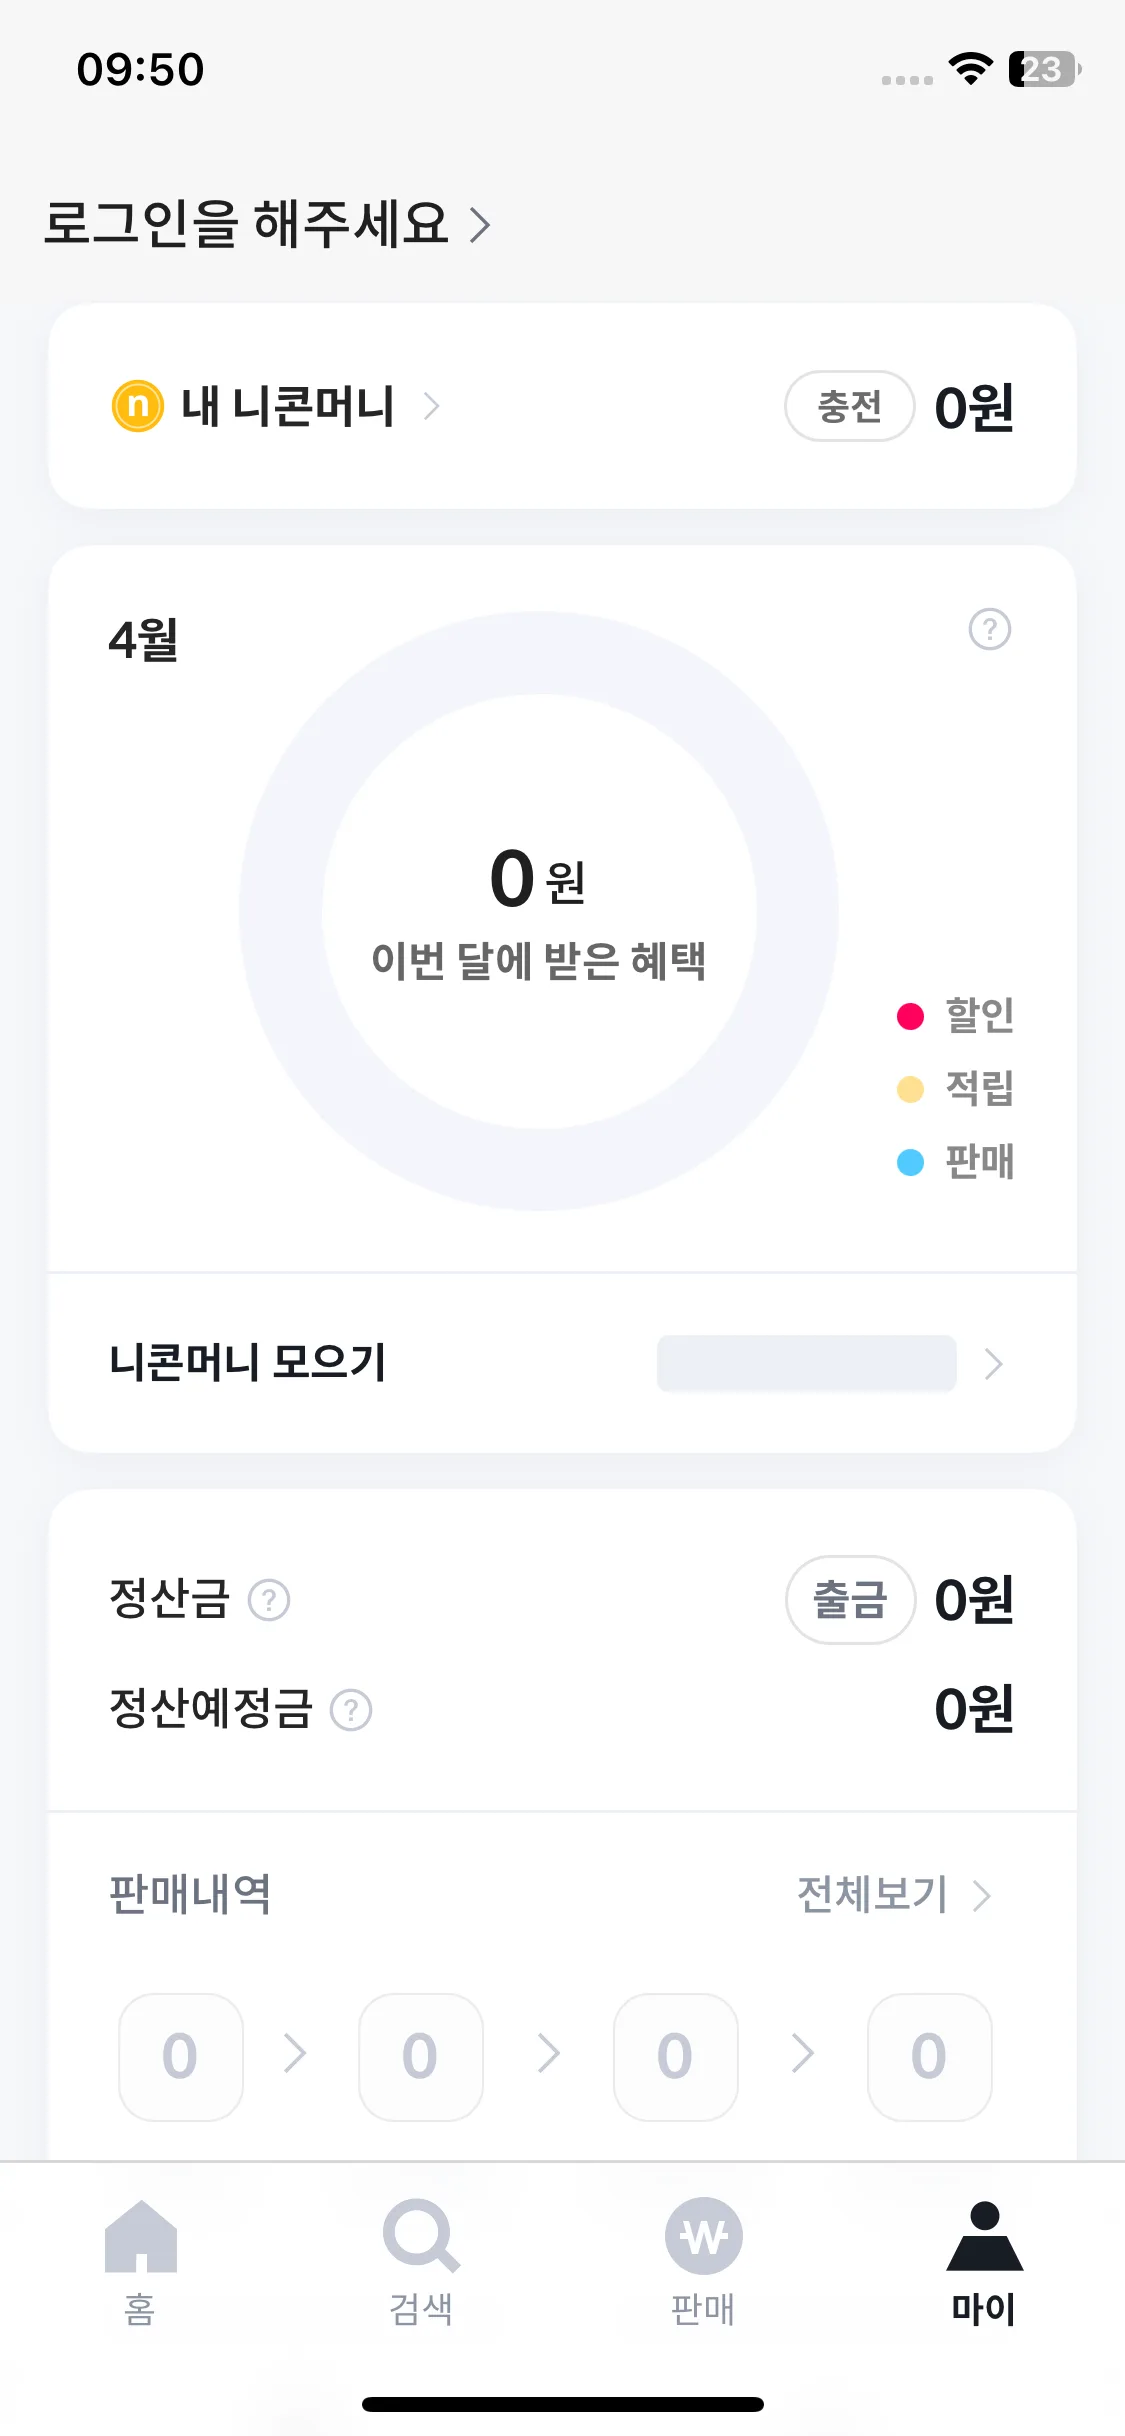Tap the benefits donut chart center
Image resolution: width=1125 pixels, height=2436 pixels.
click(x=539, y=911)
